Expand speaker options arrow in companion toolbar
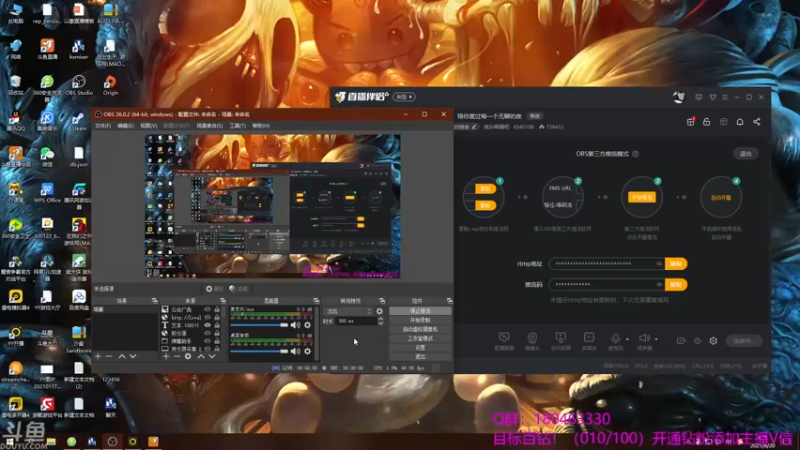 [656, 339]
